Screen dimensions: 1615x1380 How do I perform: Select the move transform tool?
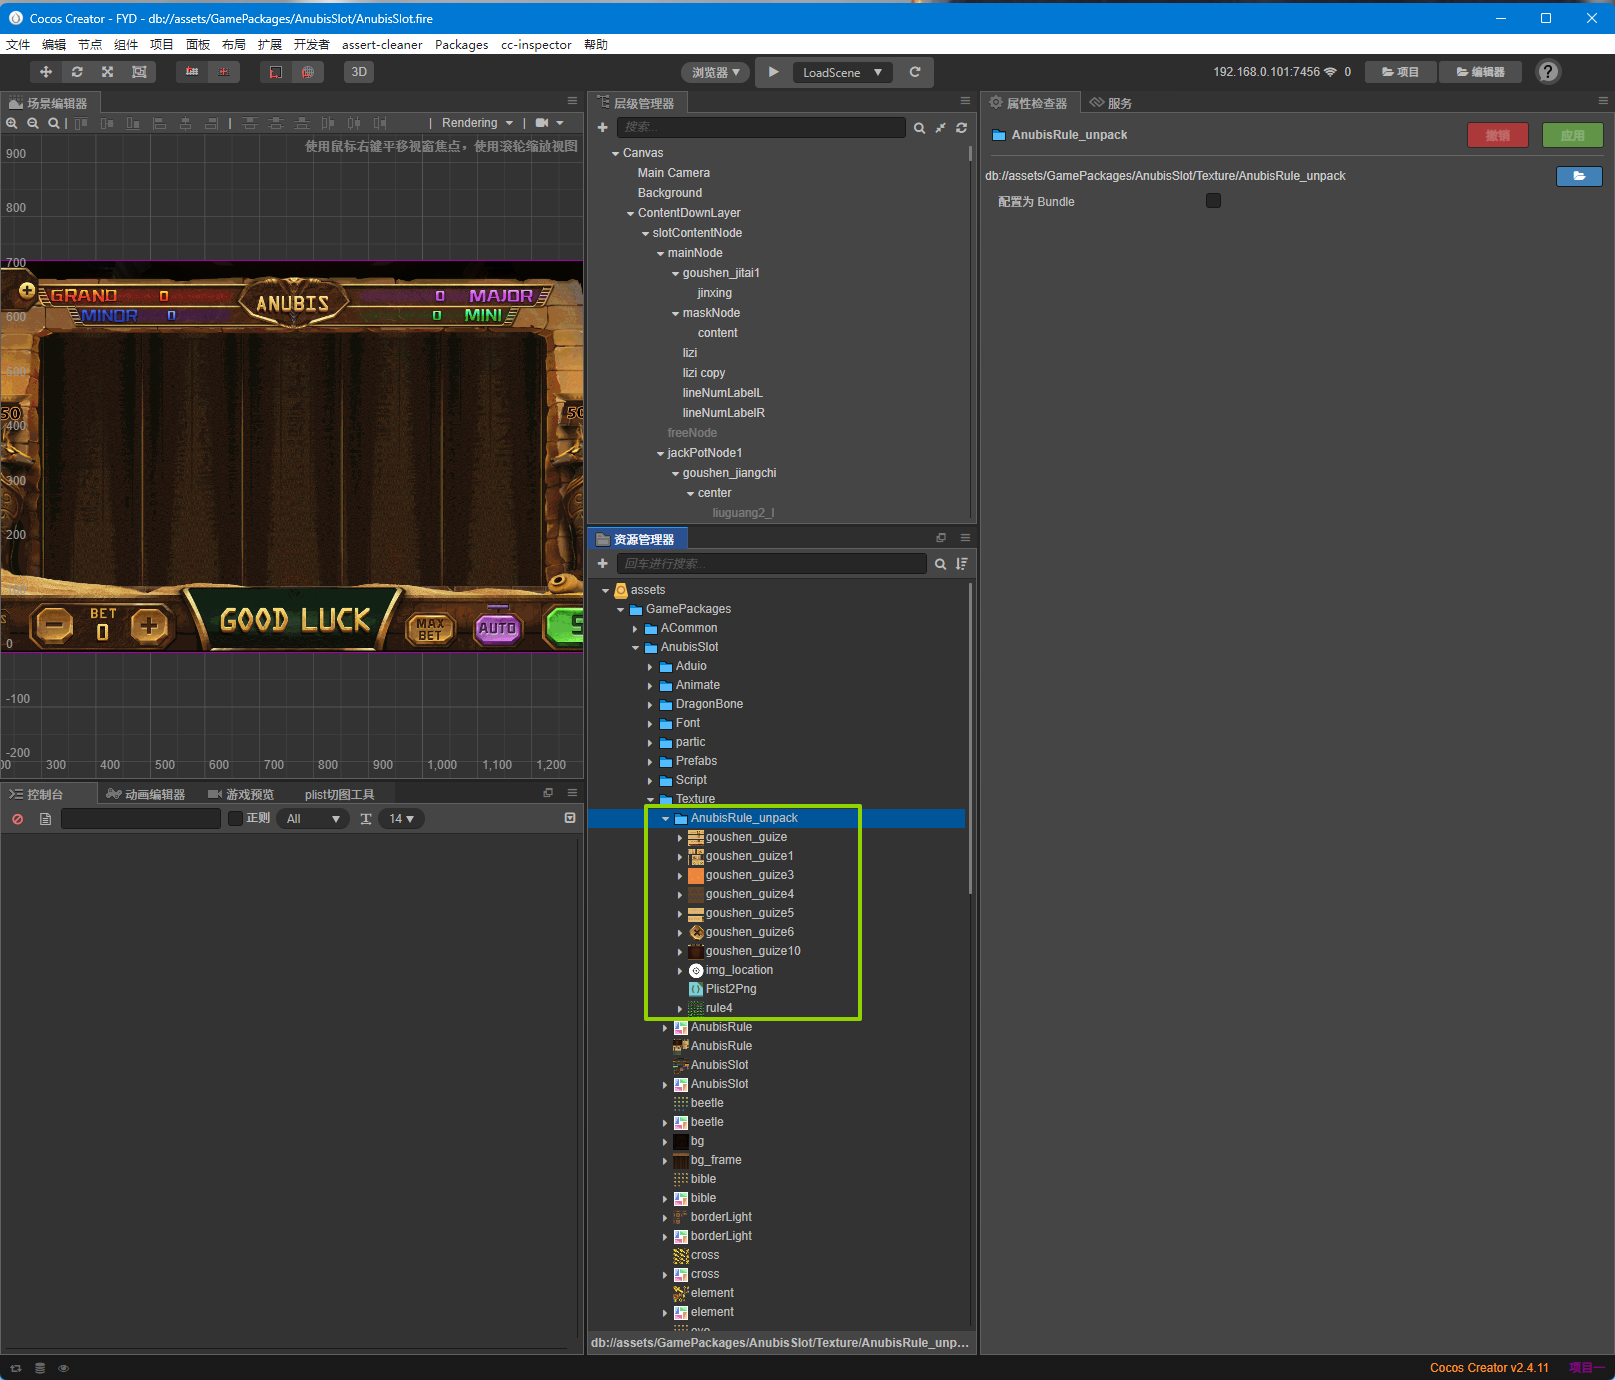pos(45,72)
